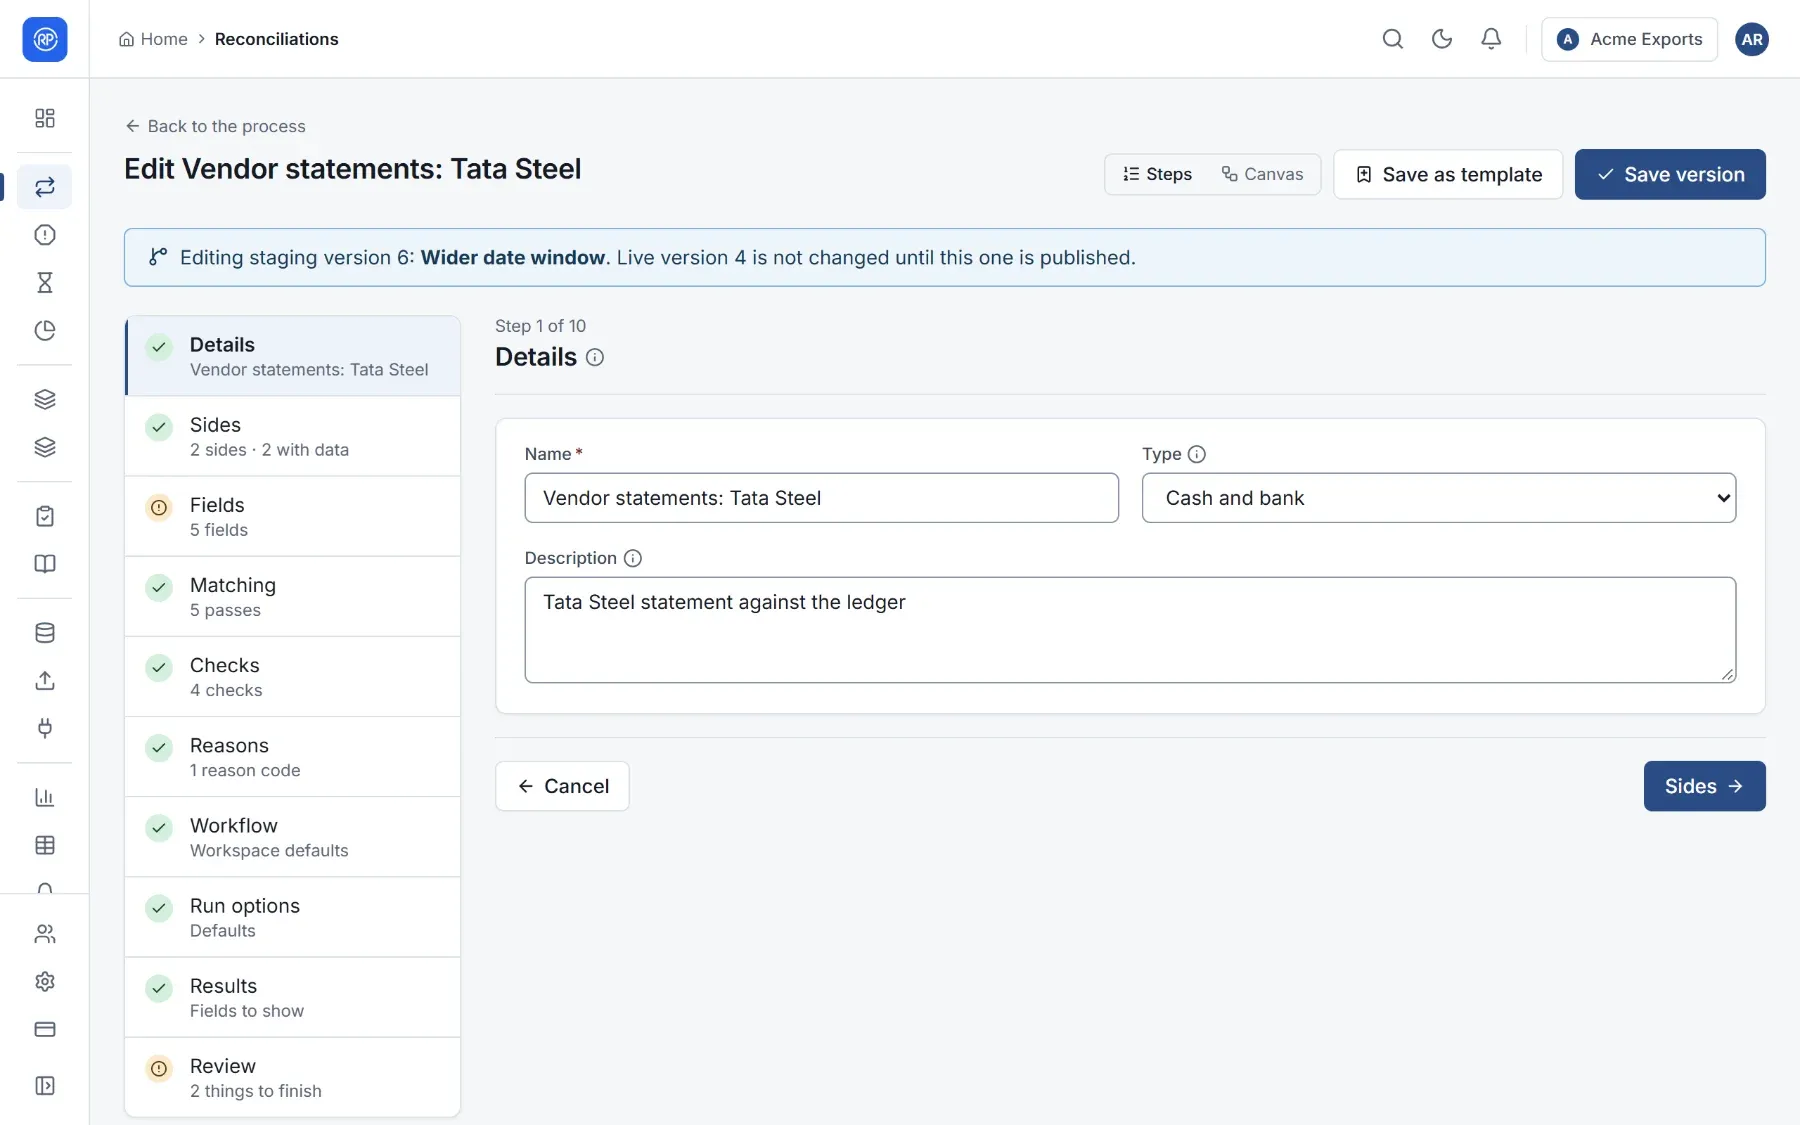Show info tooltip next to Description

tap(633, 558)
